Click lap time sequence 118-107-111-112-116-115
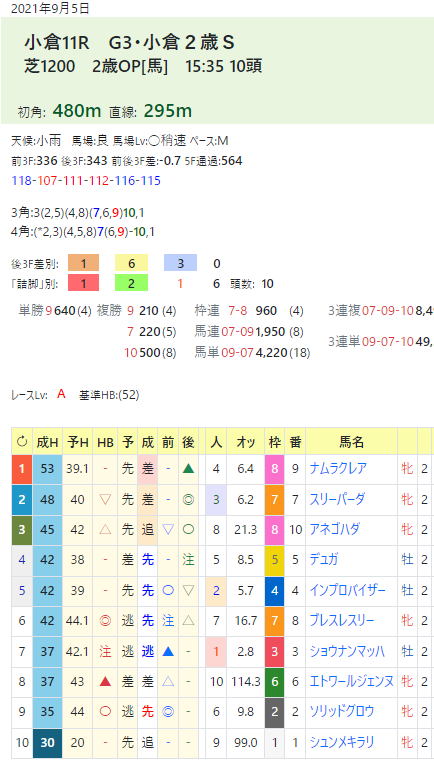Screen dimensions: 434x767 point(86,180)
